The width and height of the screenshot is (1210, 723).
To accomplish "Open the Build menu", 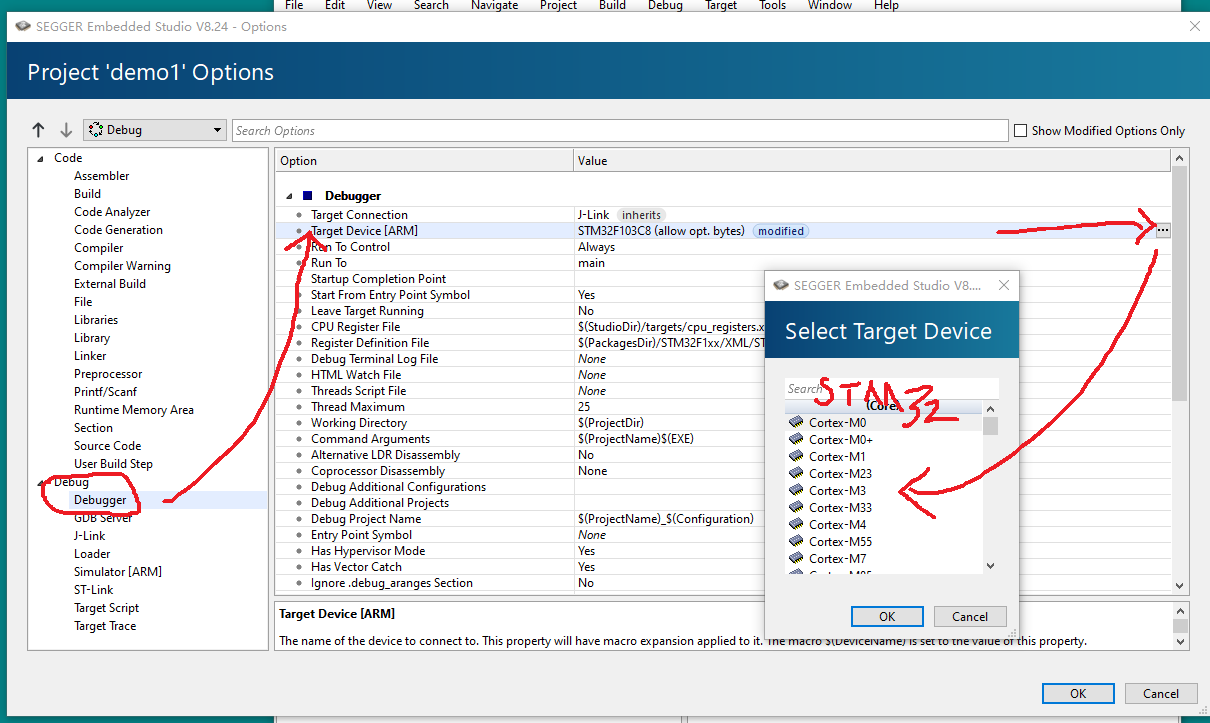I will (612, 6).
